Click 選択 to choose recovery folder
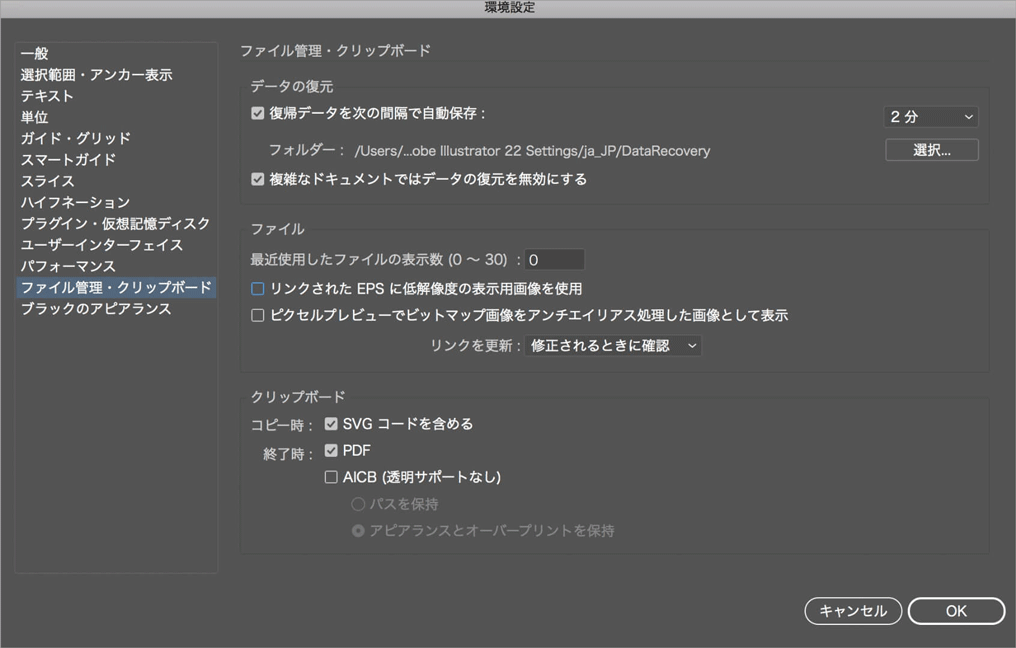The width and height of the screenshot is (1016, 648). pyautogui.click(x=931, y=148)
